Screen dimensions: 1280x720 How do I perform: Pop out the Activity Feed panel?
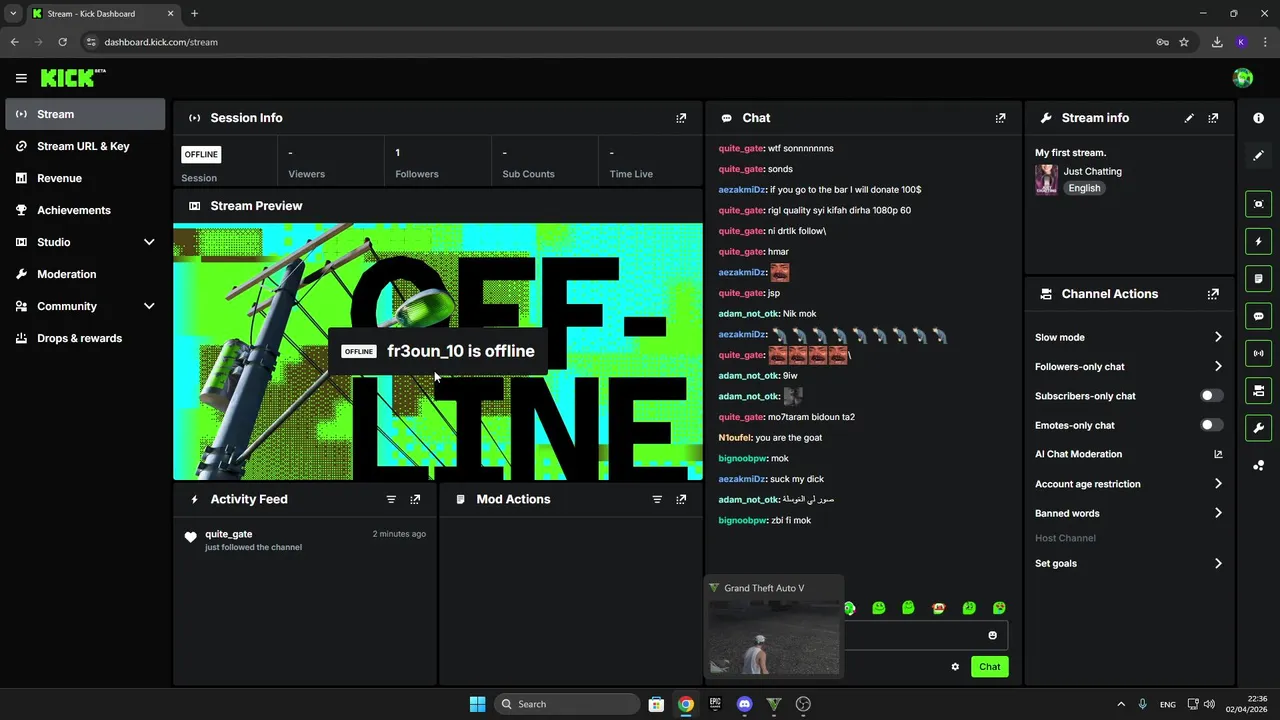coord(415,499)
